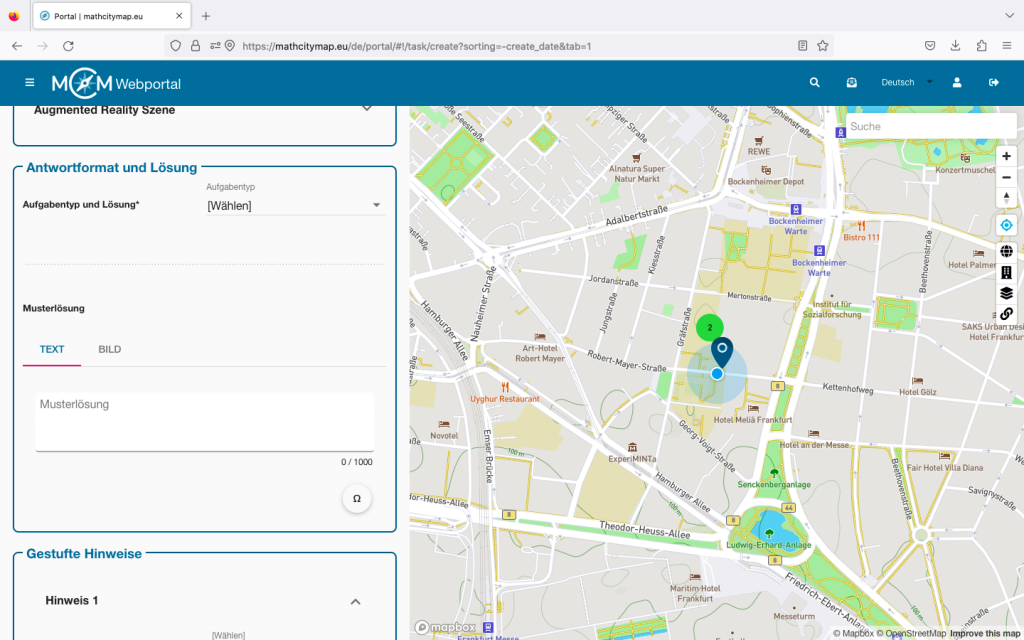This screenshot has width=1024, height=640.
Task: Open the hamburger navigation menu
Action: coord(30,83)
